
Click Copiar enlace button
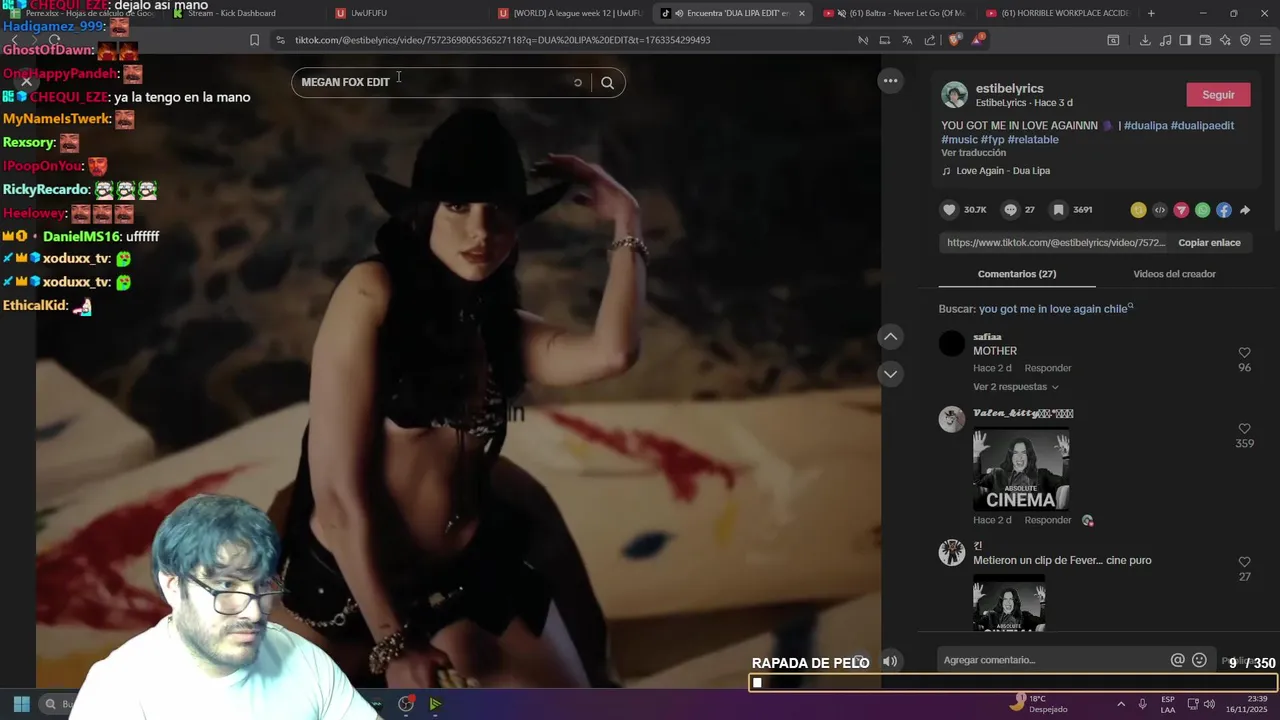(1209, 243)
